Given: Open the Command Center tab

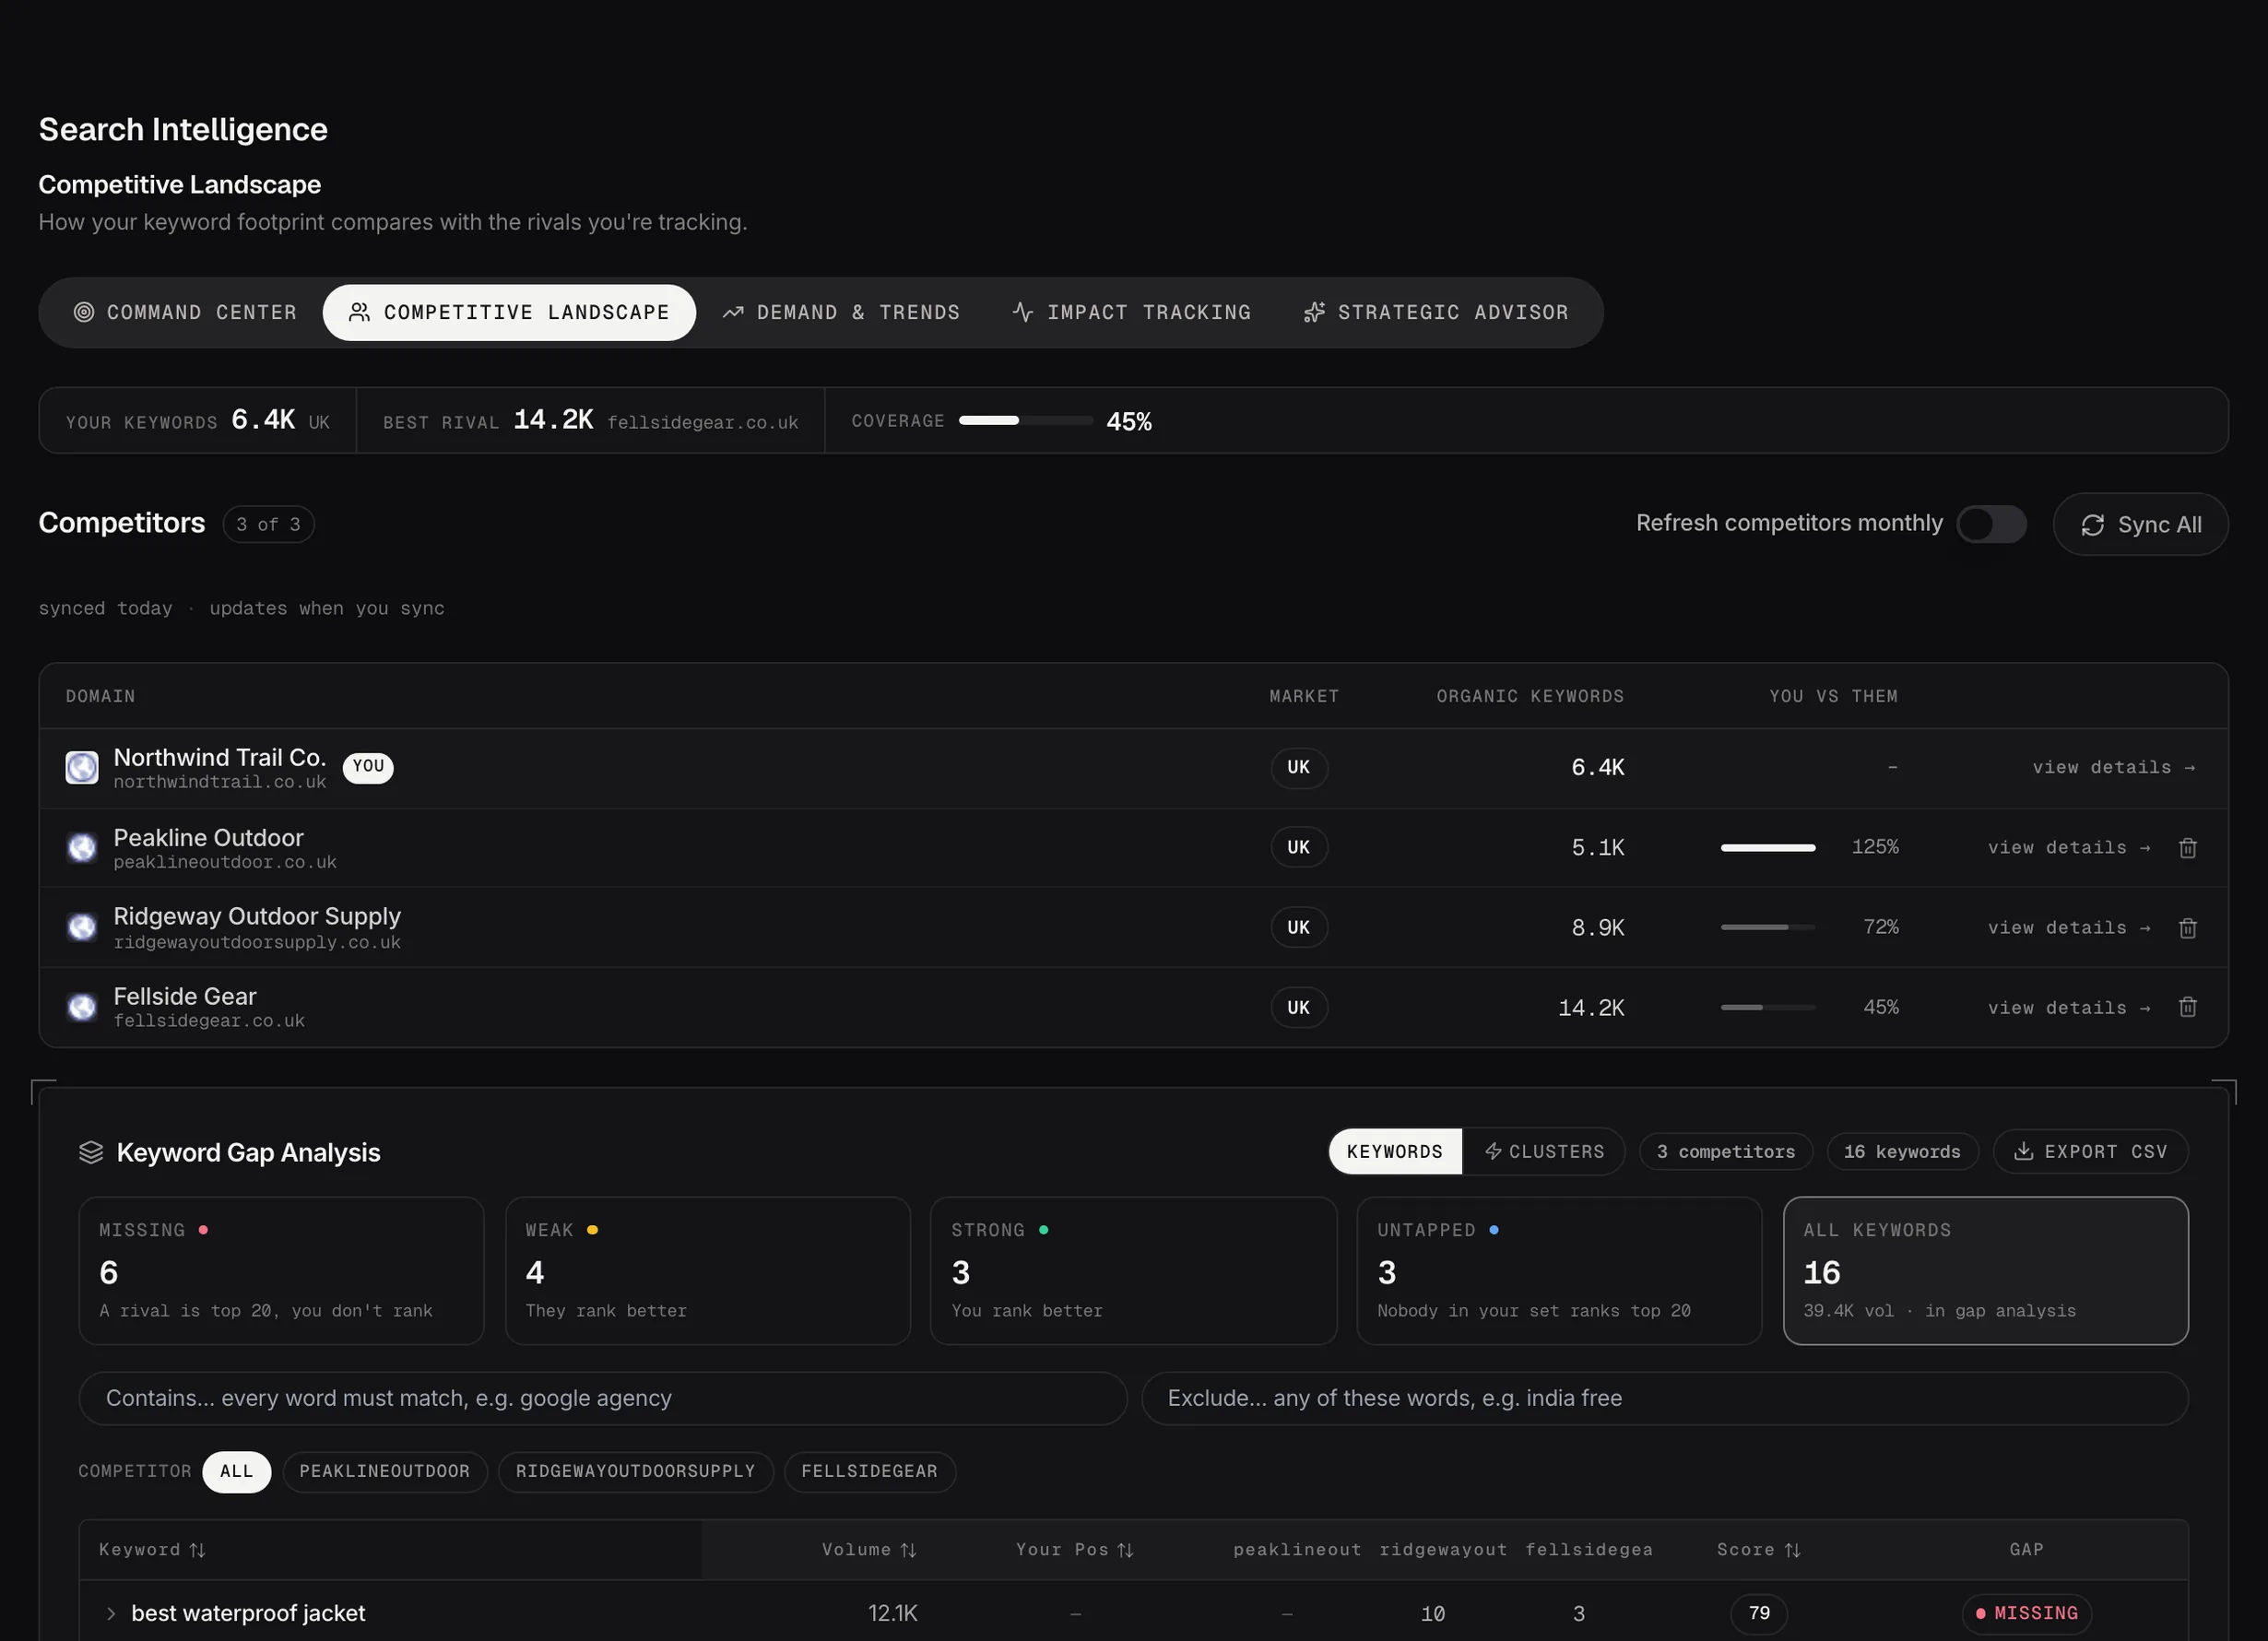Looking at the screenshot, I should click(x=186, y=313).
